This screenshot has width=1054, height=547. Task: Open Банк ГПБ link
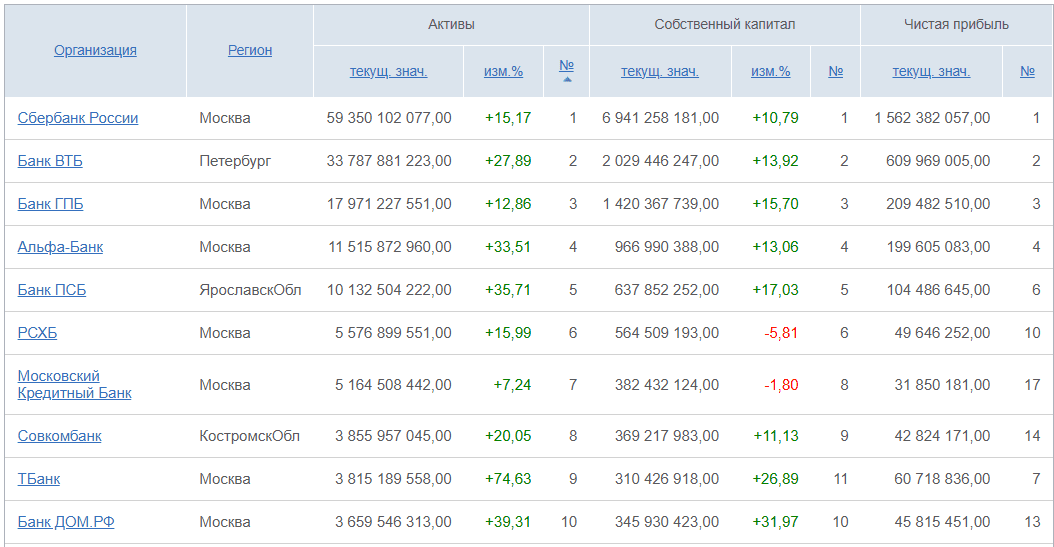pos(50,204)
